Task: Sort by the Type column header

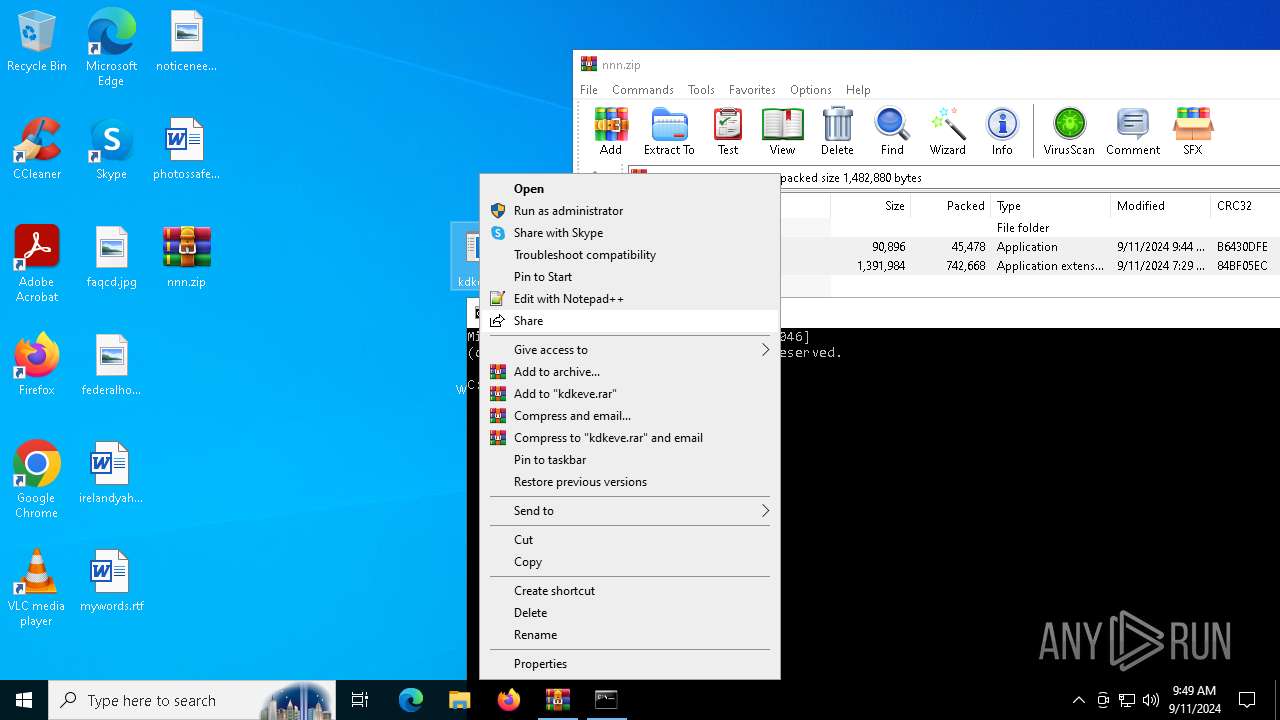Action: pos(1050,206)
